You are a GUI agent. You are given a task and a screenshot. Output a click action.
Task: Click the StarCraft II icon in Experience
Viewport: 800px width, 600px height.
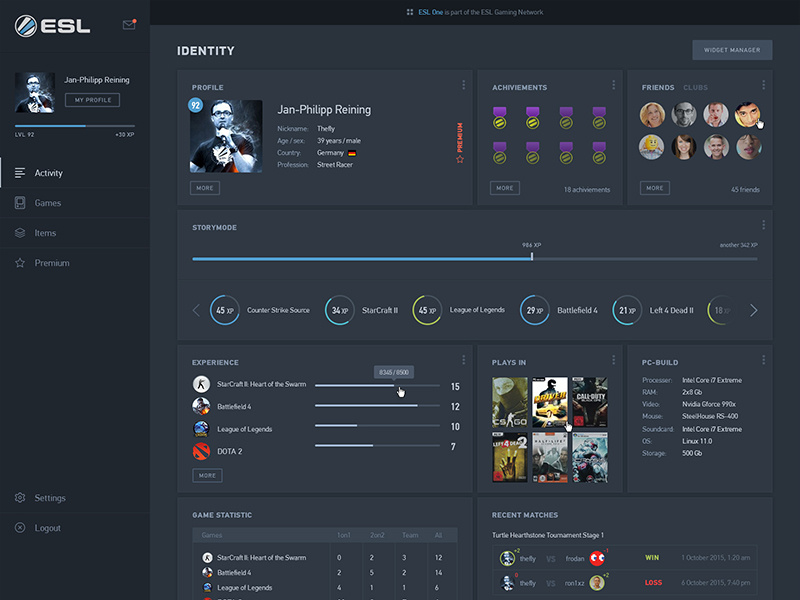201,384
